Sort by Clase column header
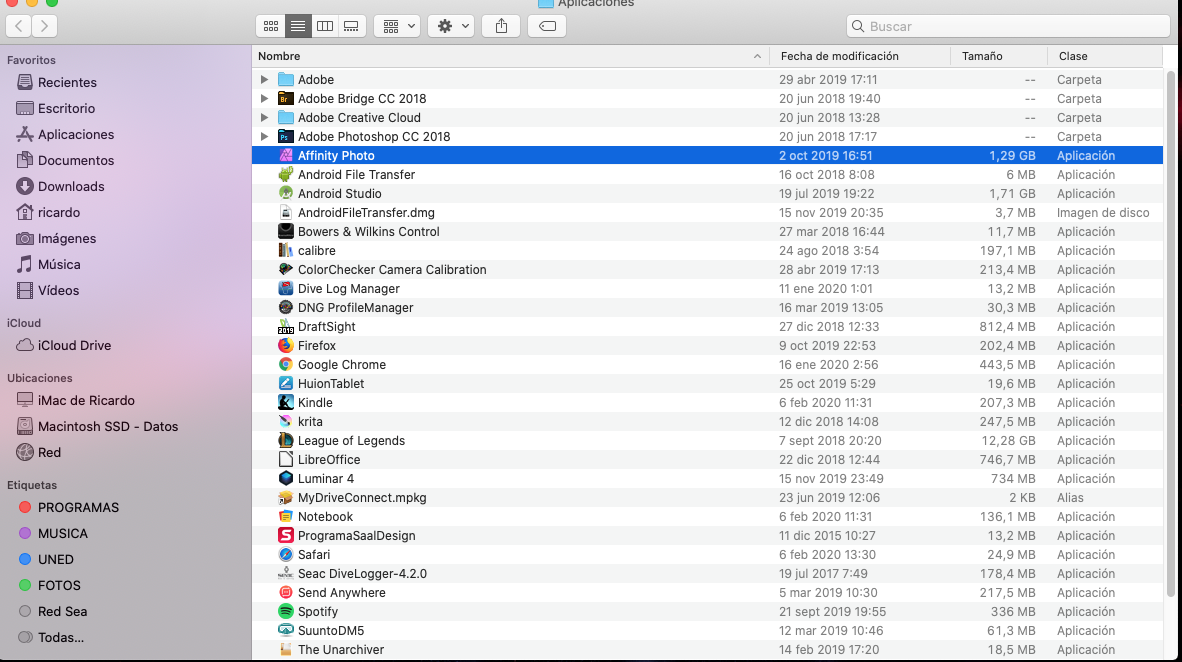Screen dimensions: 1182x662 1104,56
